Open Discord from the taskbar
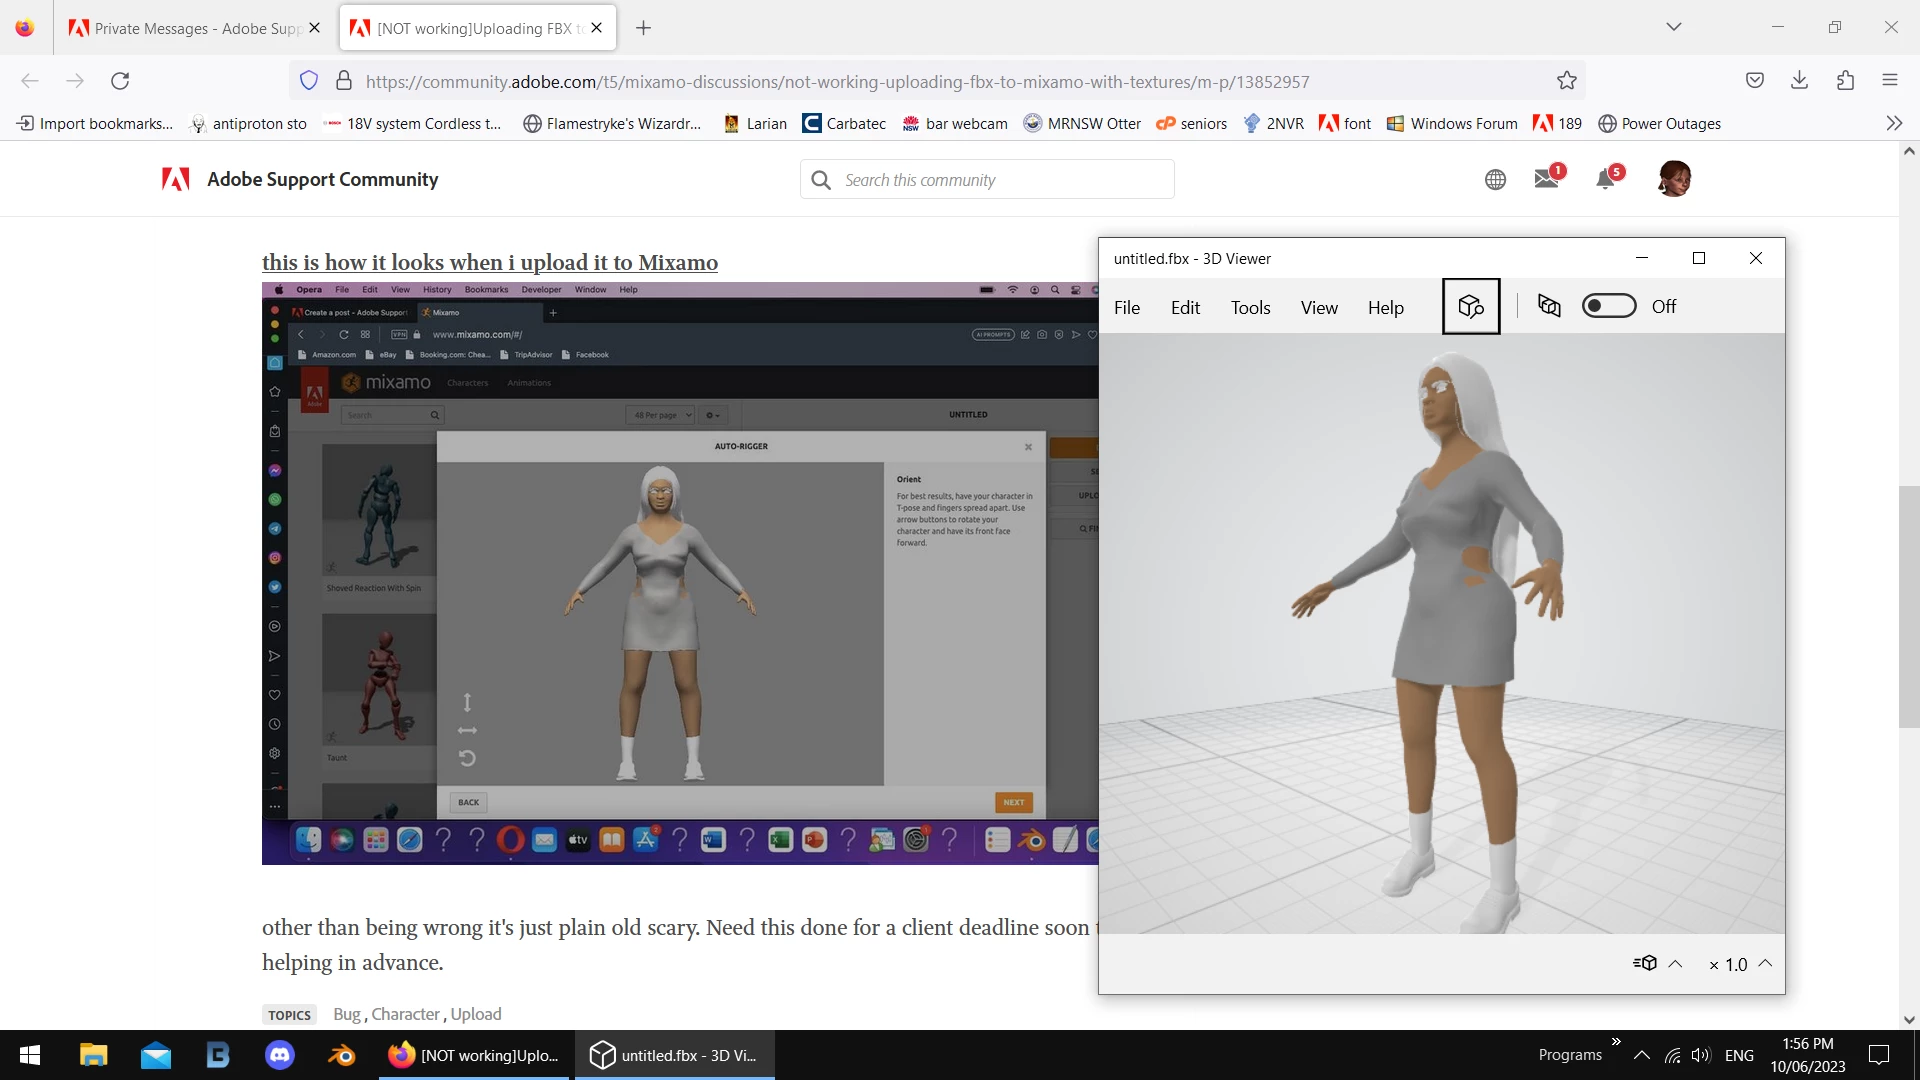The image size is (1920, 1080). (280, 1055)
